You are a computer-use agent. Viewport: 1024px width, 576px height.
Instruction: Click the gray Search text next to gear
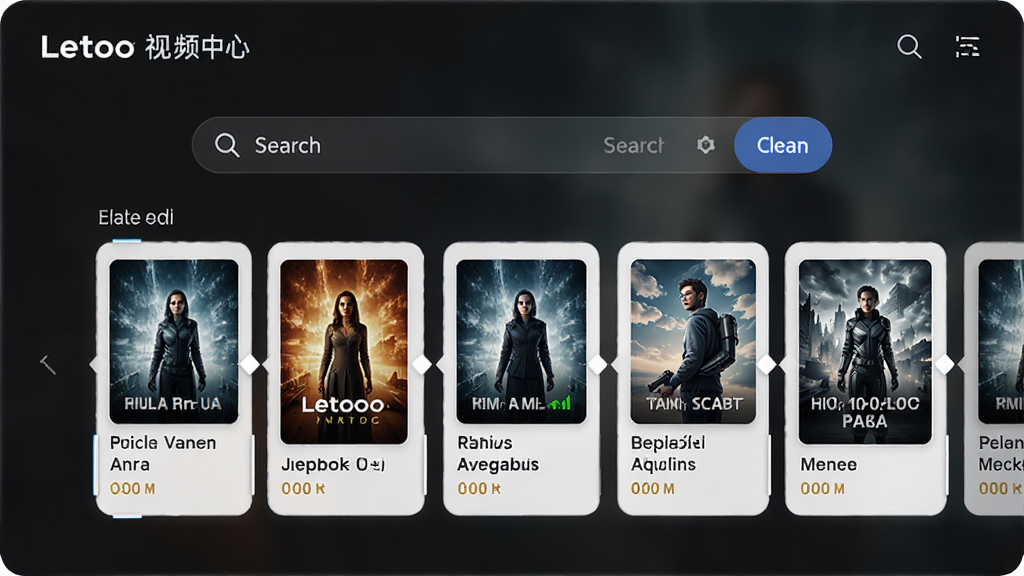(633, 145)
